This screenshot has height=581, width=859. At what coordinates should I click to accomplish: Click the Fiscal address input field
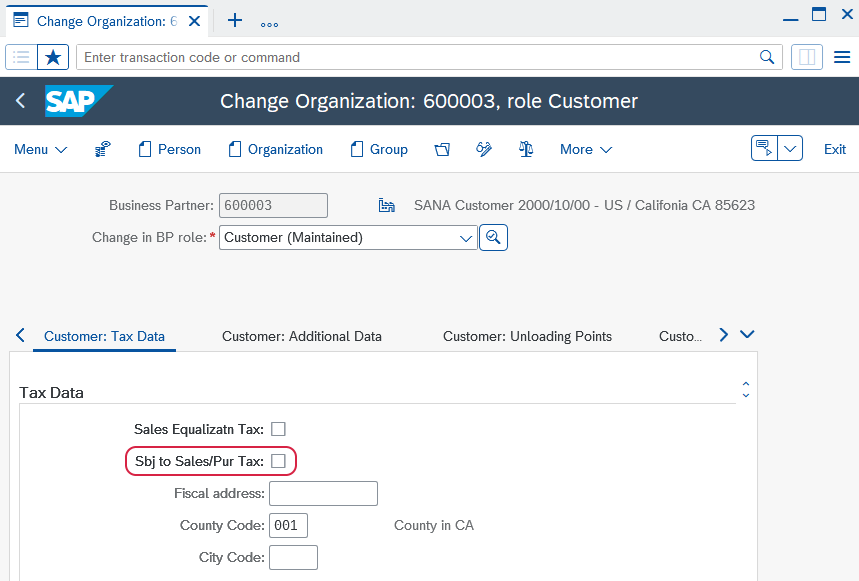pos(323,493)
